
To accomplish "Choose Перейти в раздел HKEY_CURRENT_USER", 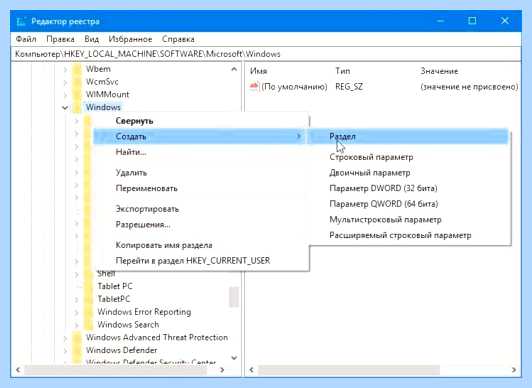I will (201, 261).
